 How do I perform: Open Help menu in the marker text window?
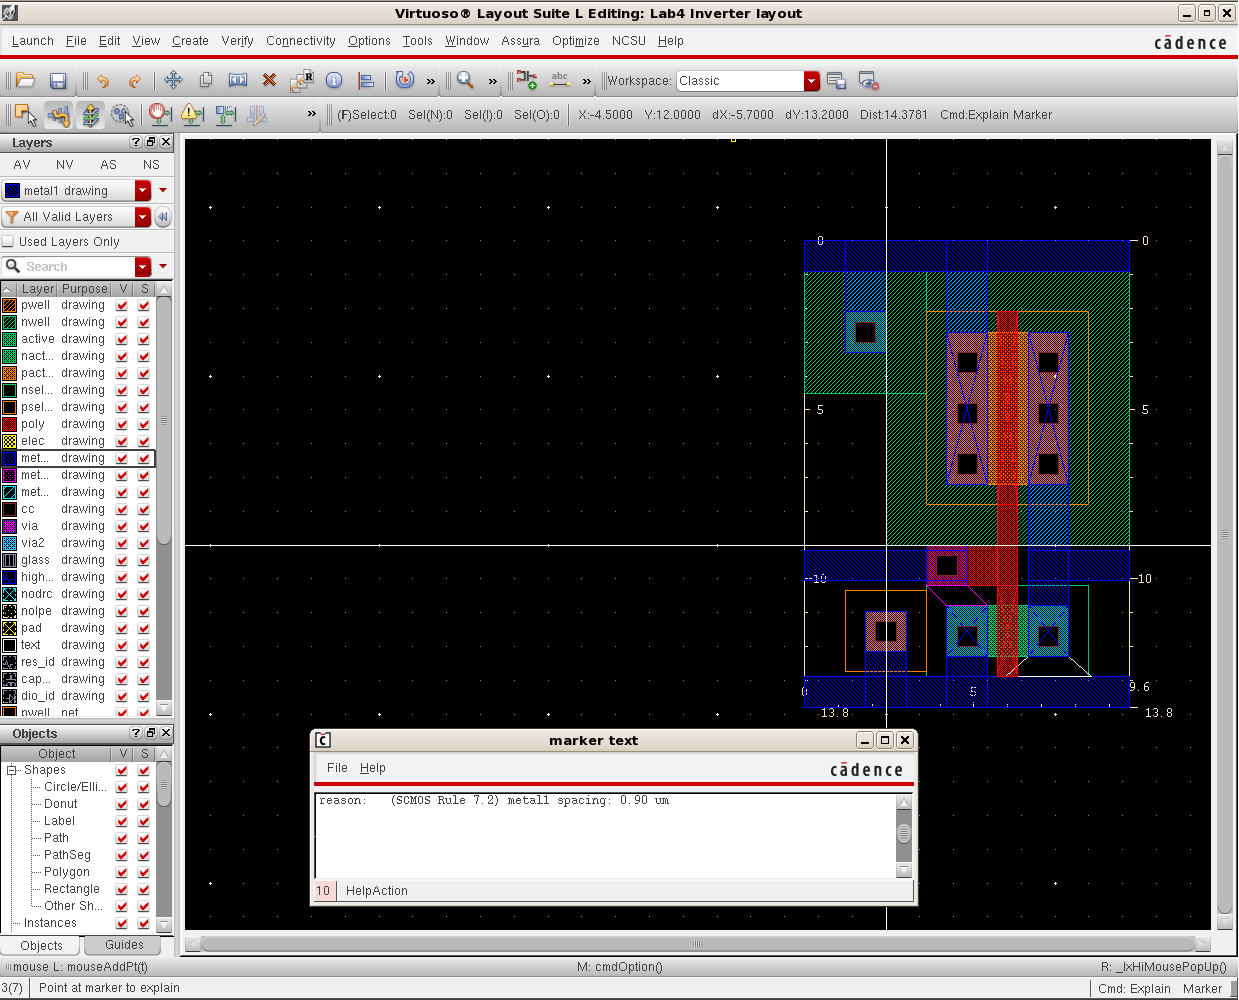point(372,767)
